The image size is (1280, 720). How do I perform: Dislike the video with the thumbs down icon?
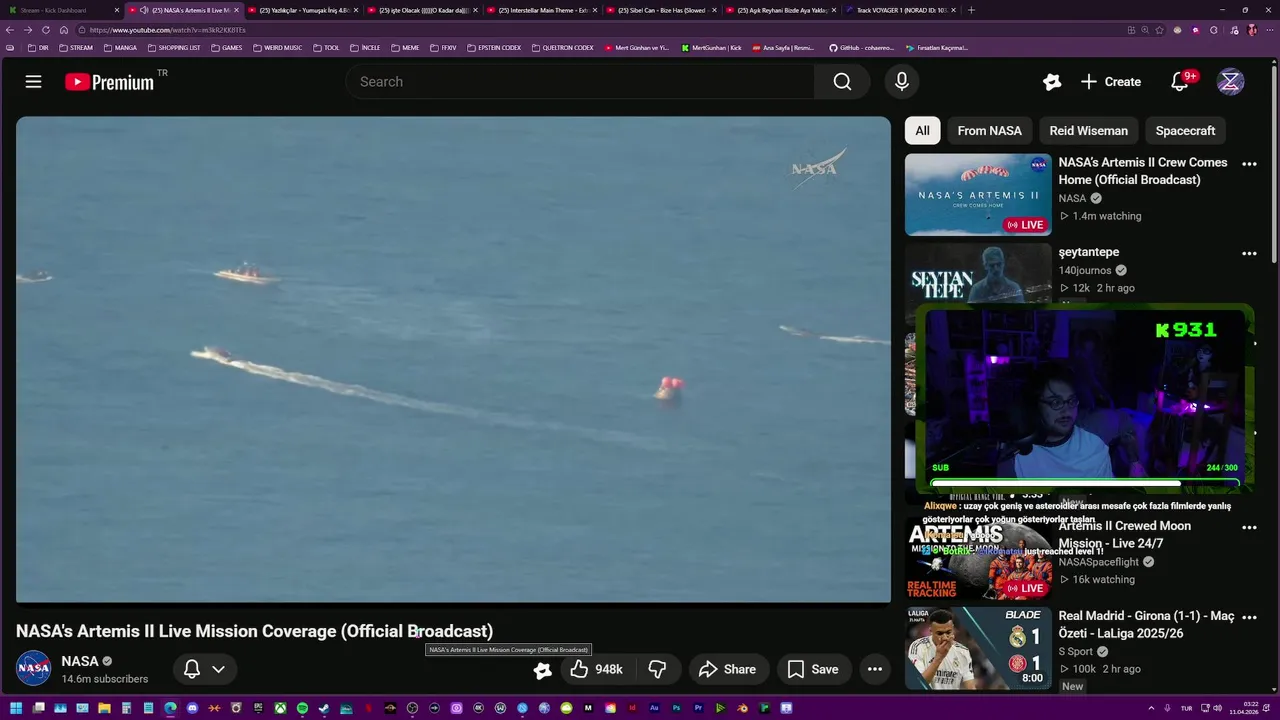point(657,669)
